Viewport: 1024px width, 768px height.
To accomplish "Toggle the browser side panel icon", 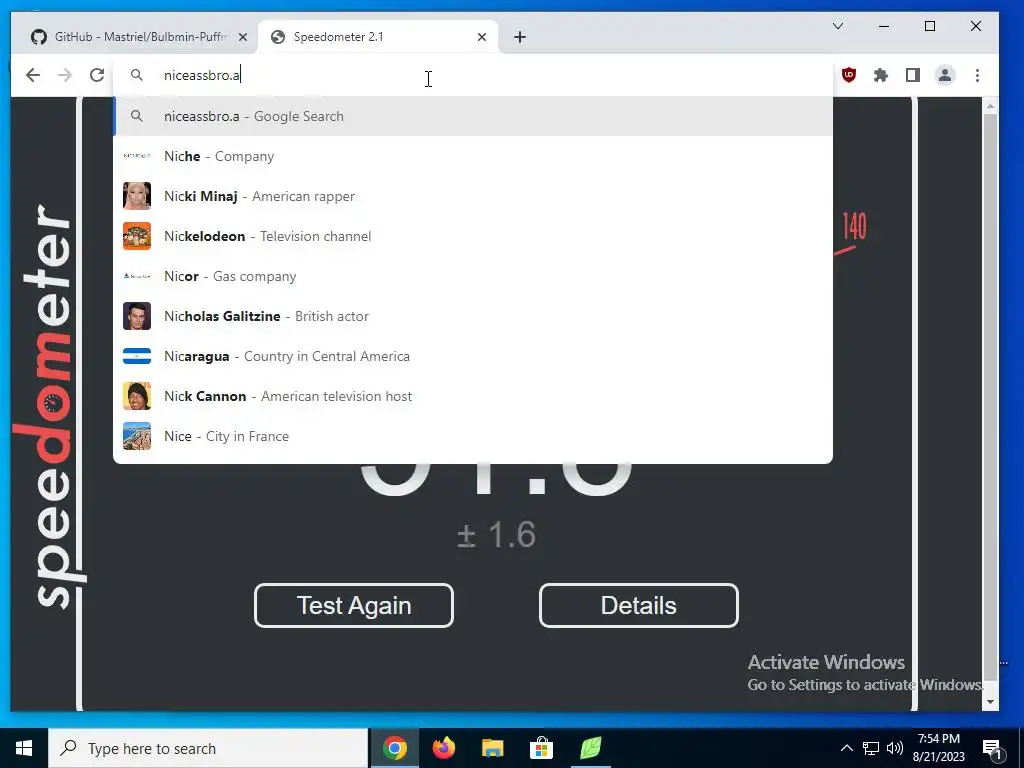I will [x=912, y=75].
